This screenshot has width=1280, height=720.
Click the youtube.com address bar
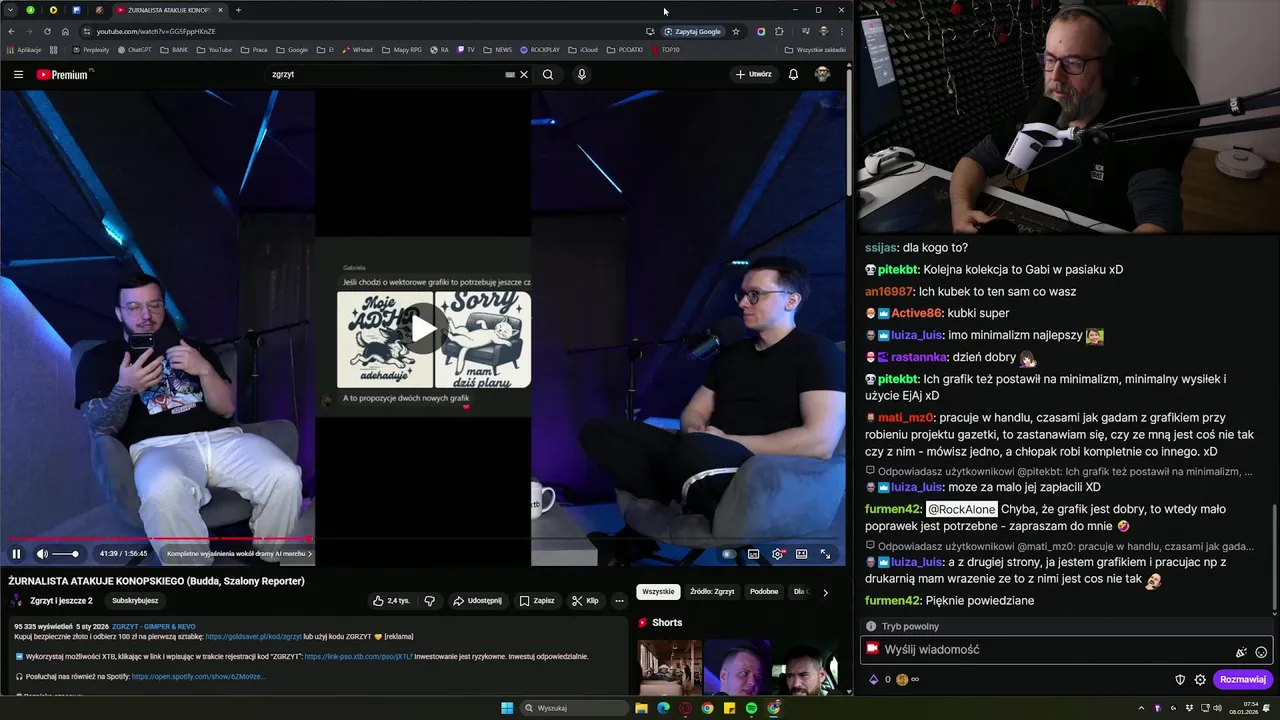[x=360, y=31]
